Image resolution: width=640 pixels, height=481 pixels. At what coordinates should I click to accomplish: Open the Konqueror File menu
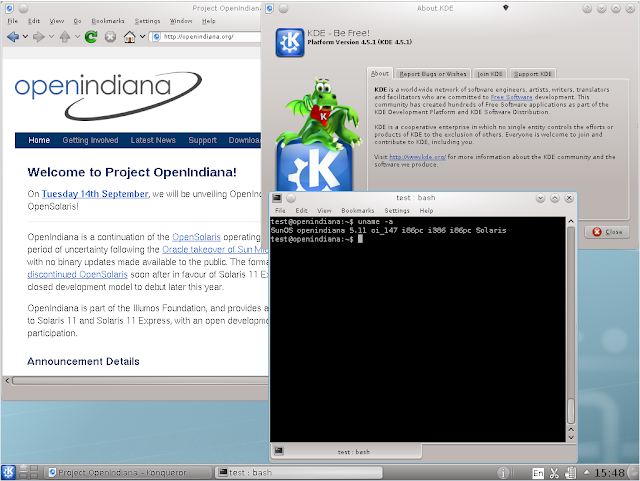(x=13, y=21)
